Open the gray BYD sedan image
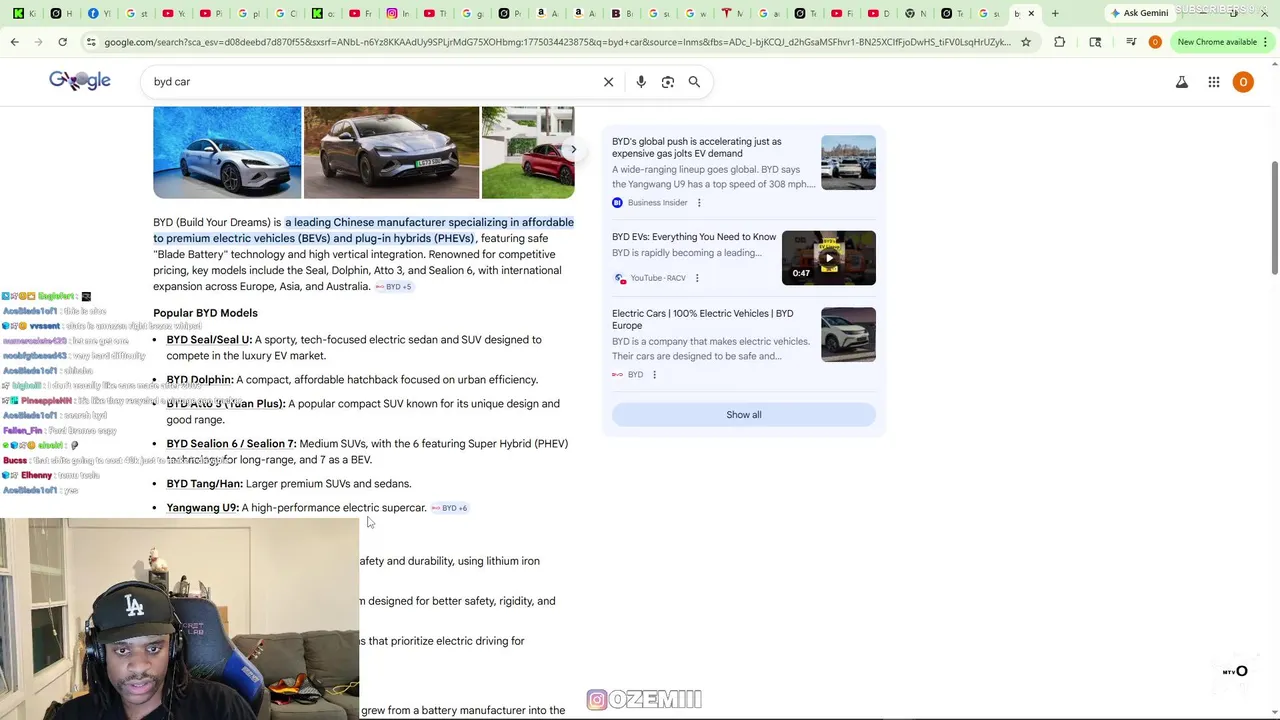The width and height of the screenshot is (1280, 720). [391, 153]
